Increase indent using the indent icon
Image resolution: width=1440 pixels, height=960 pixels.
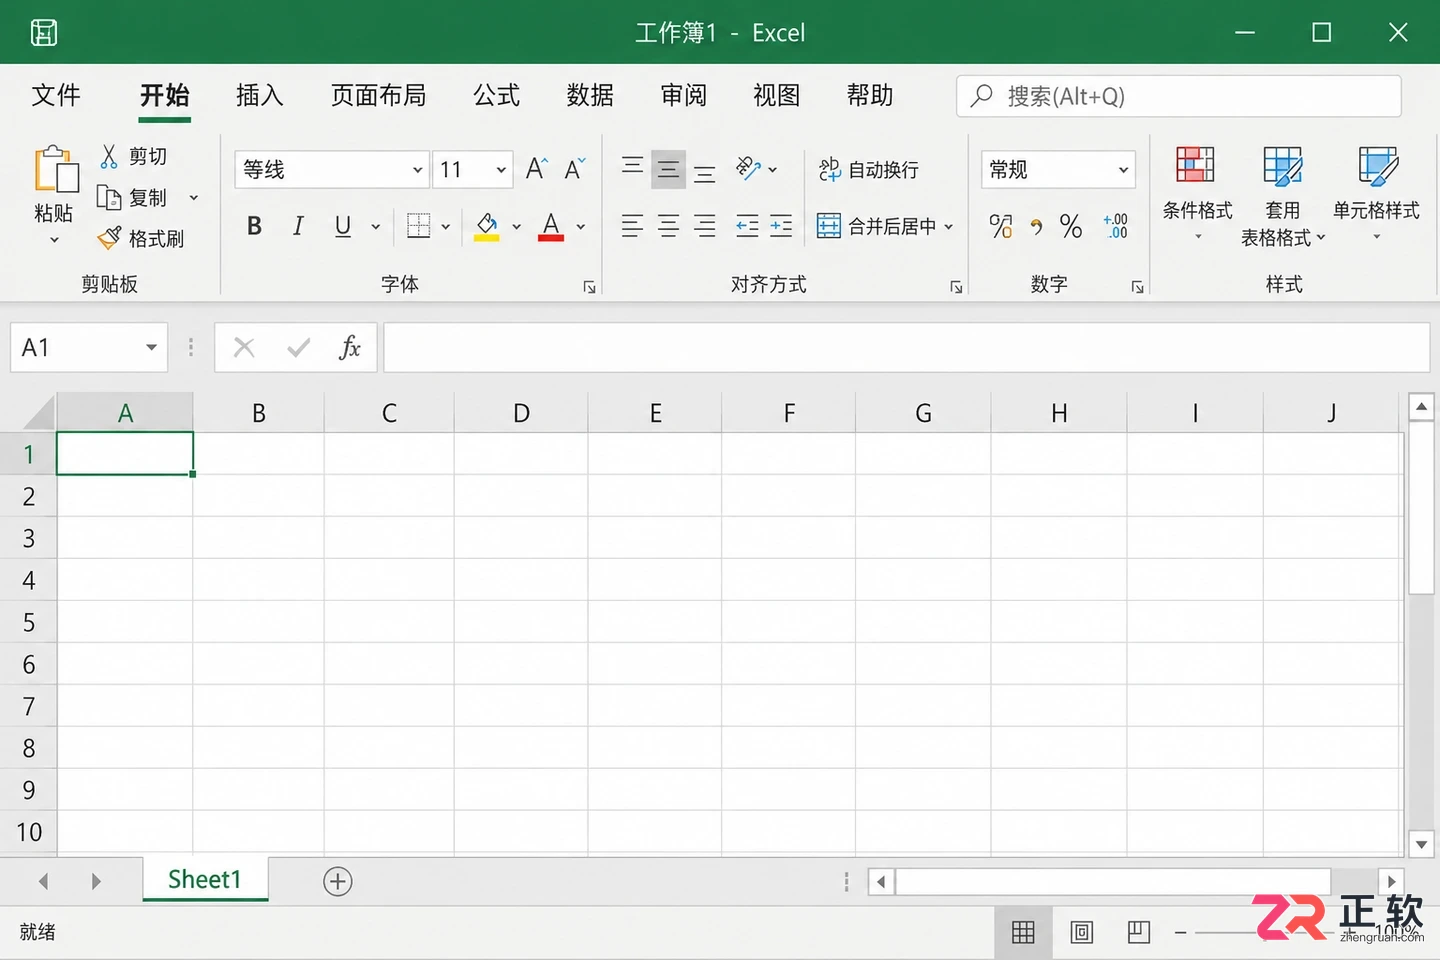coord(781,226)
